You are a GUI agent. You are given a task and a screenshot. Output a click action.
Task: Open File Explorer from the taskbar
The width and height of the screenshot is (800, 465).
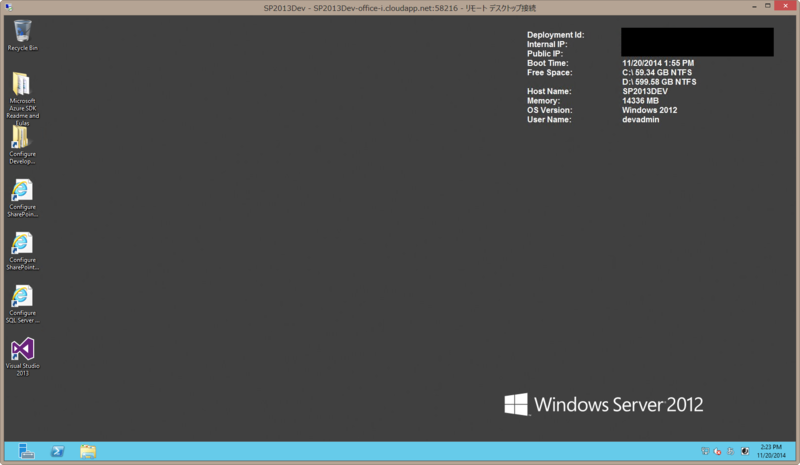[88, 451]
